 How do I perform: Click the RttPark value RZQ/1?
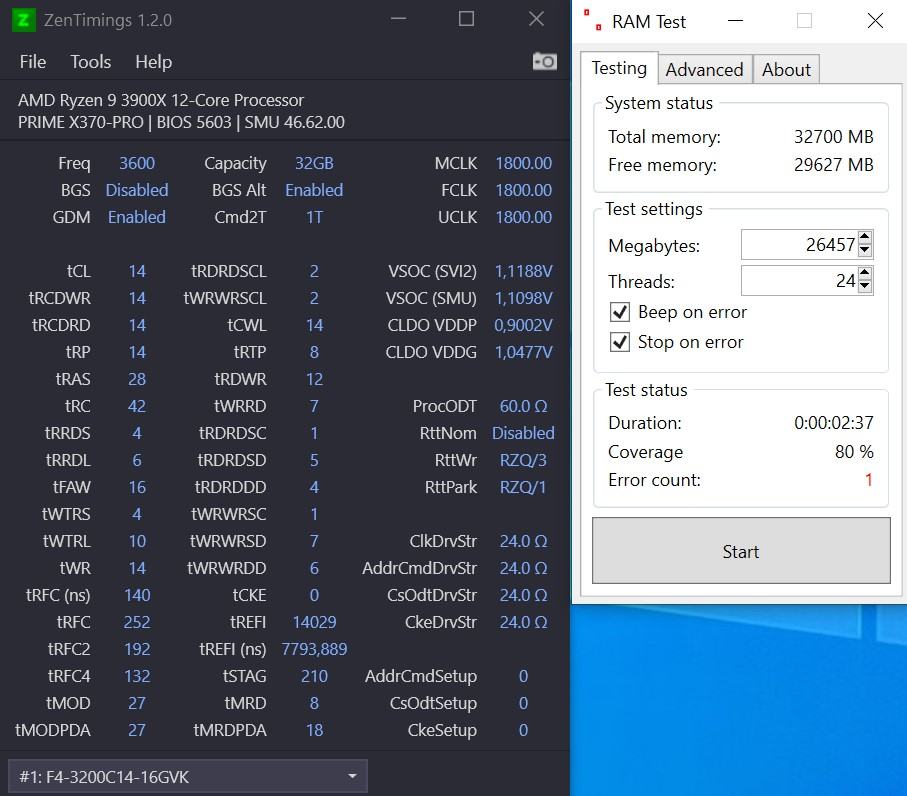point(523,487)
